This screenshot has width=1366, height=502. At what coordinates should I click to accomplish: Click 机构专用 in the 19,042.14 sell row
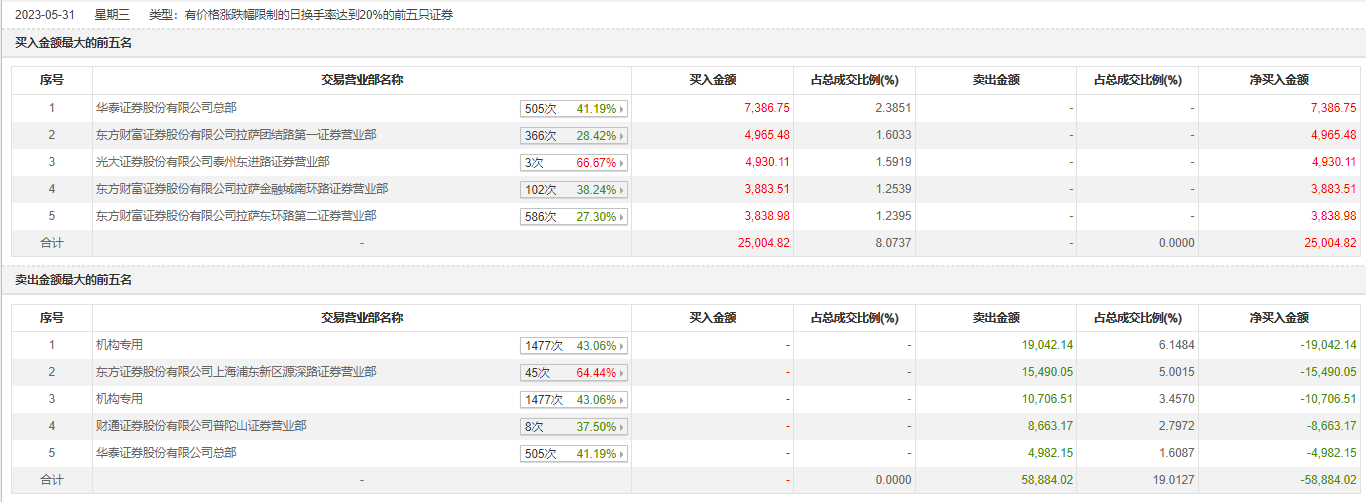[x=119, y=344]
